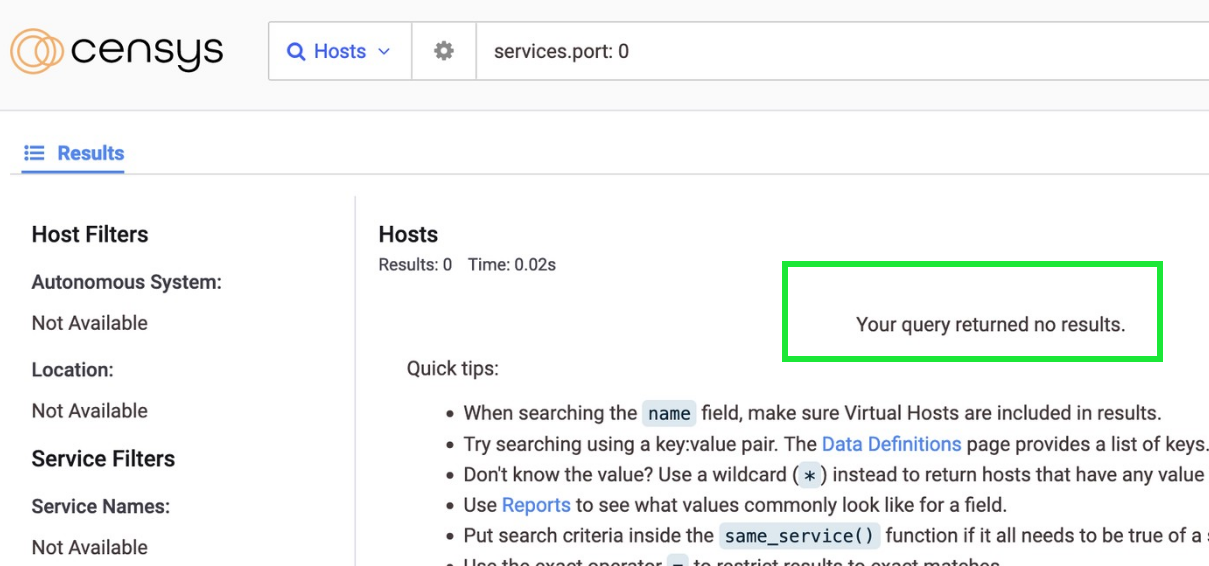Click the list icon beside Results
This screenshot has height=566, width=1209.
pos(35,153)
